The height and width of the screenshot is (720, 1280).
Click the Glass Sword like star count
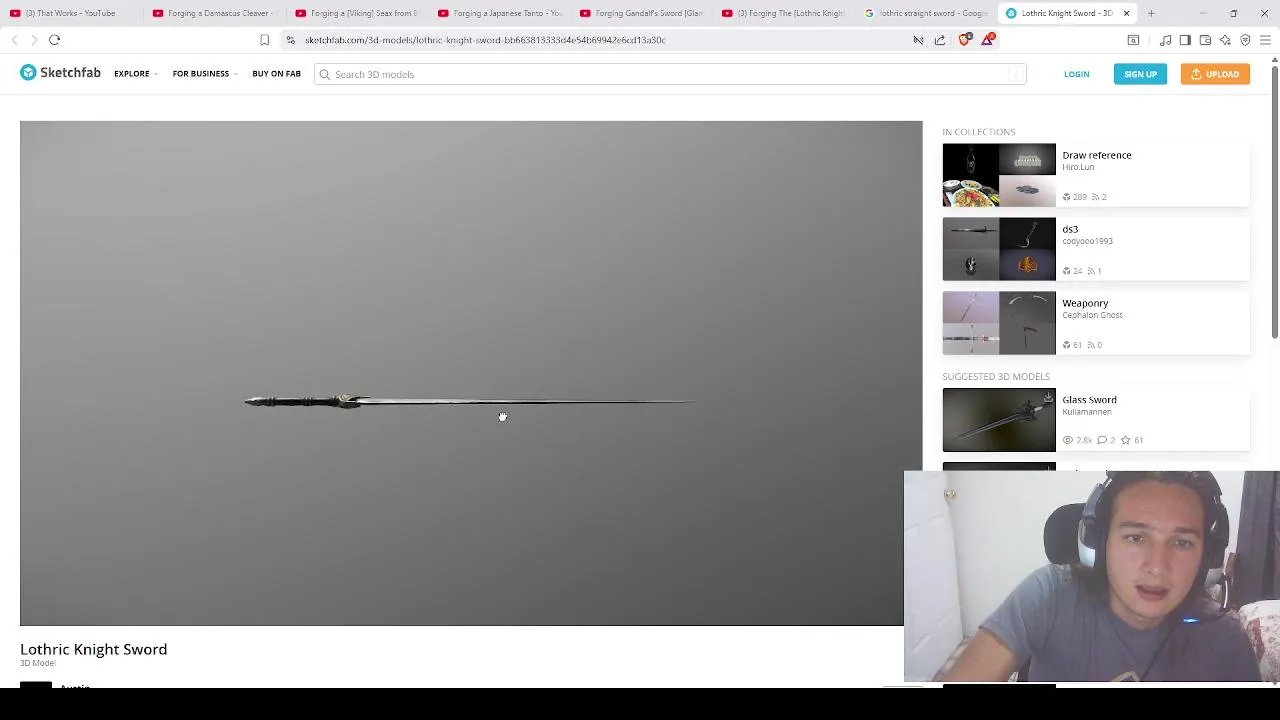[x=1133, y=440]
